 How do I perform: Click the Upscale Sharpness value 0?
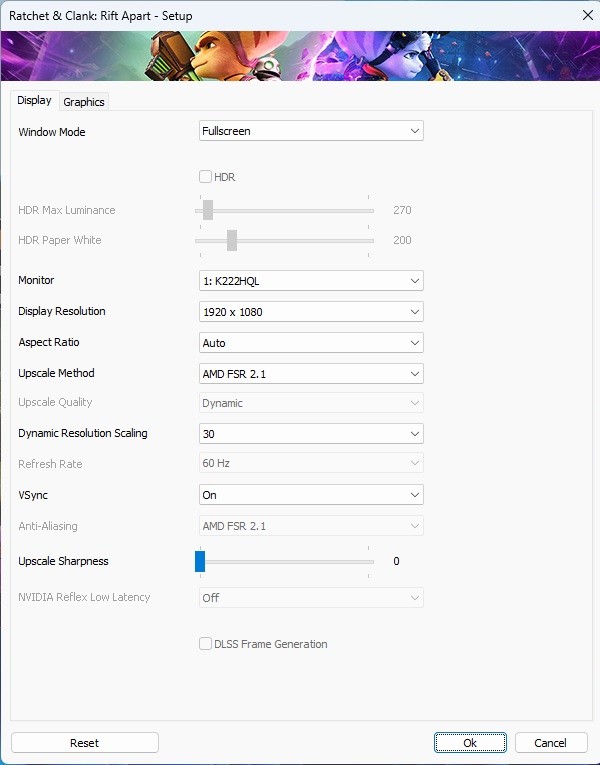(397, 561)
